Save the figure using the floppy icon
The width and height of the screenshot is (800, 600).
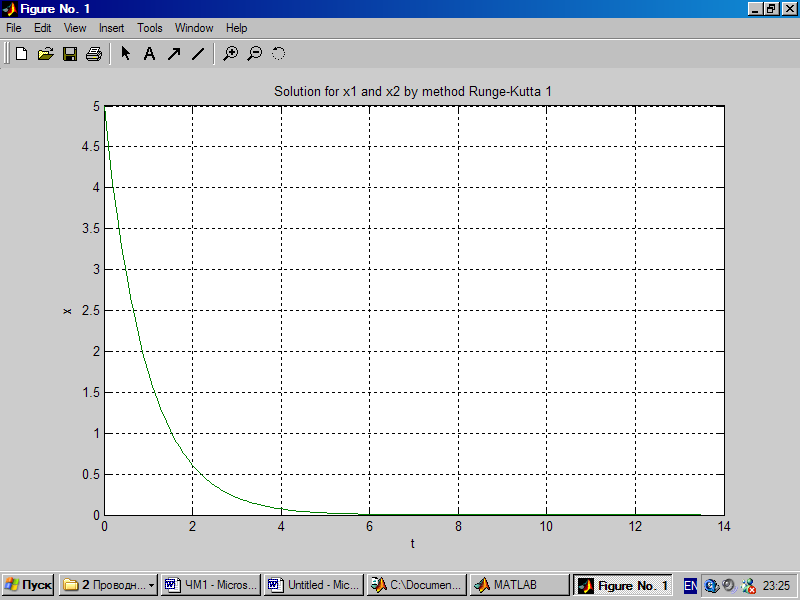click(x=70, y=54)
